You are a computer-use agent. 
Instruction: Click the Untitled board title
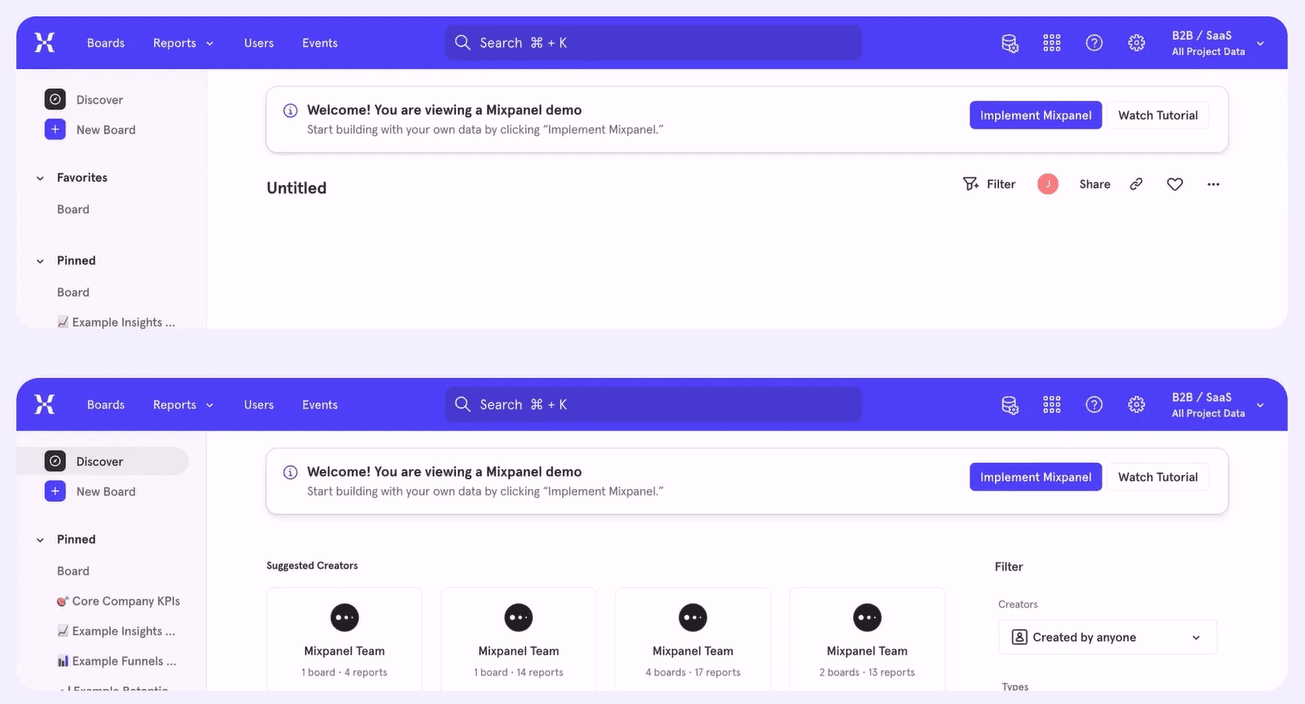(x=296, y=188)
